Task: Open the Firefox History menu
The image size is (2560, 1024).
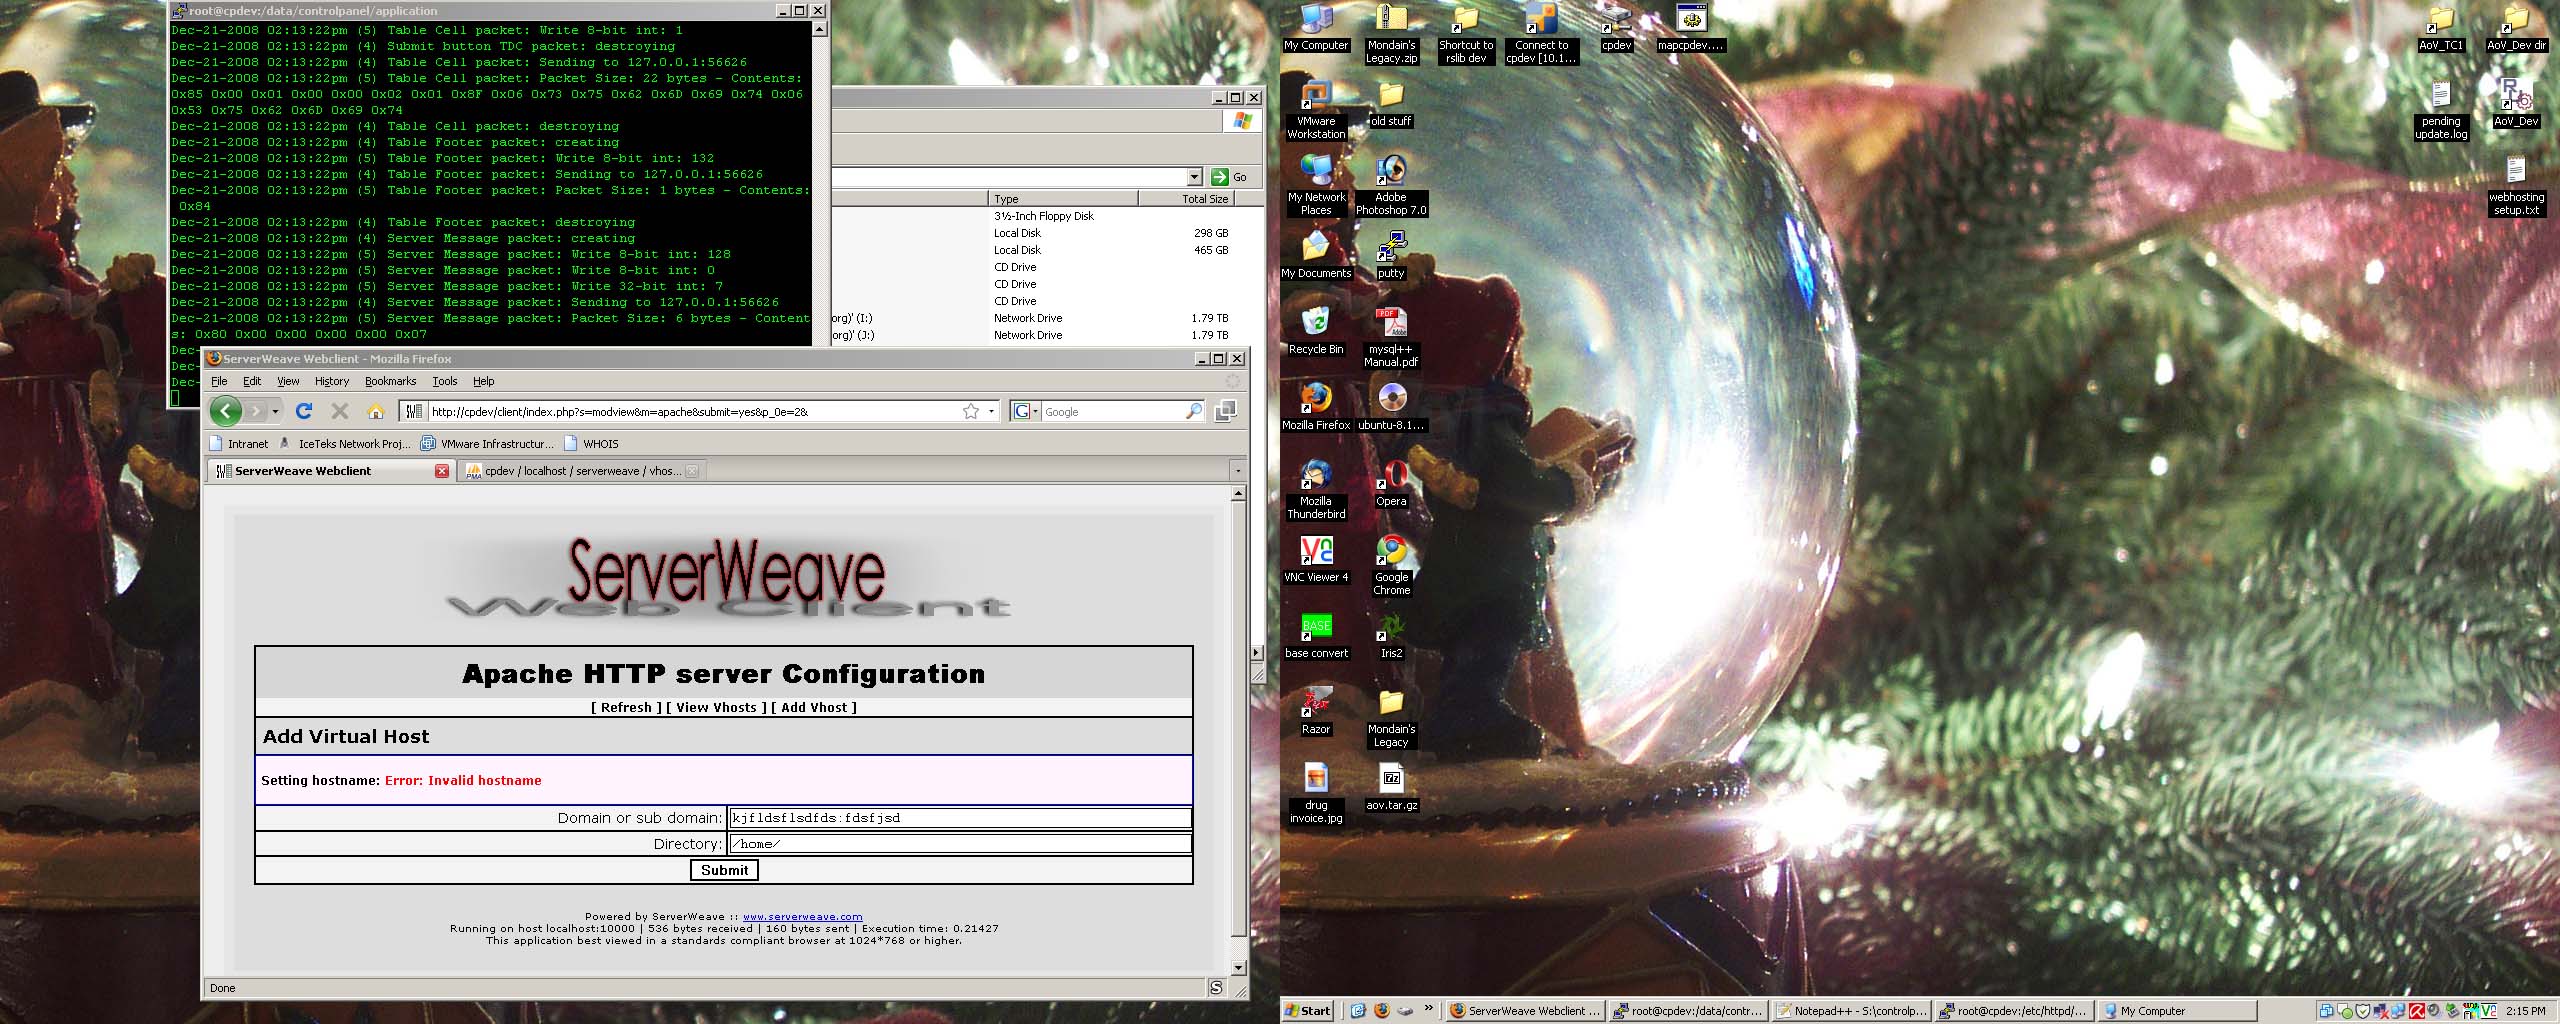Action: 332,381
